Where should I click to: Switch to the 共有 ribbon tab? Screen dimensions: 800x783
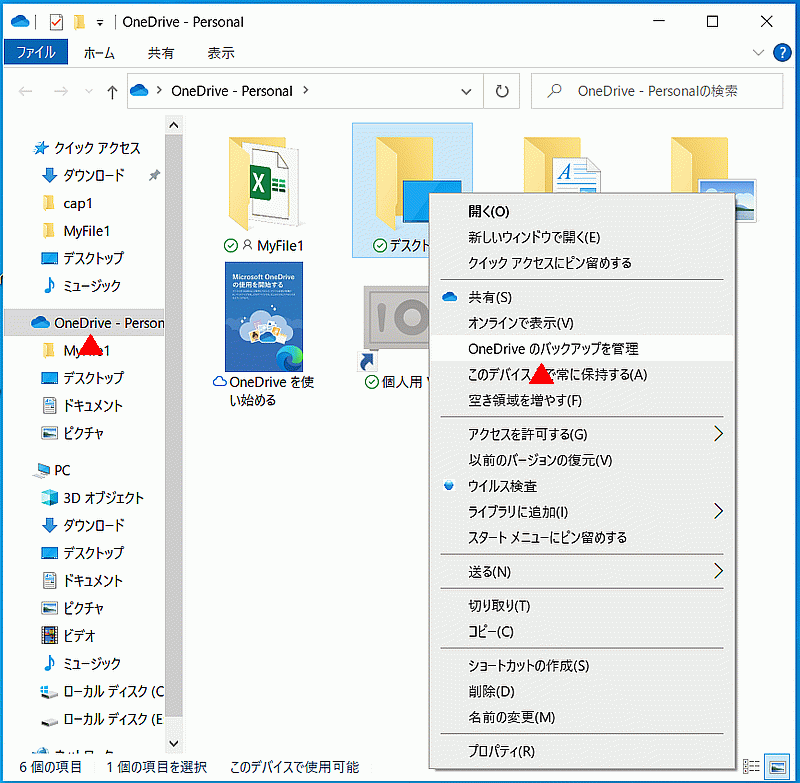click(x=161, y=53)
